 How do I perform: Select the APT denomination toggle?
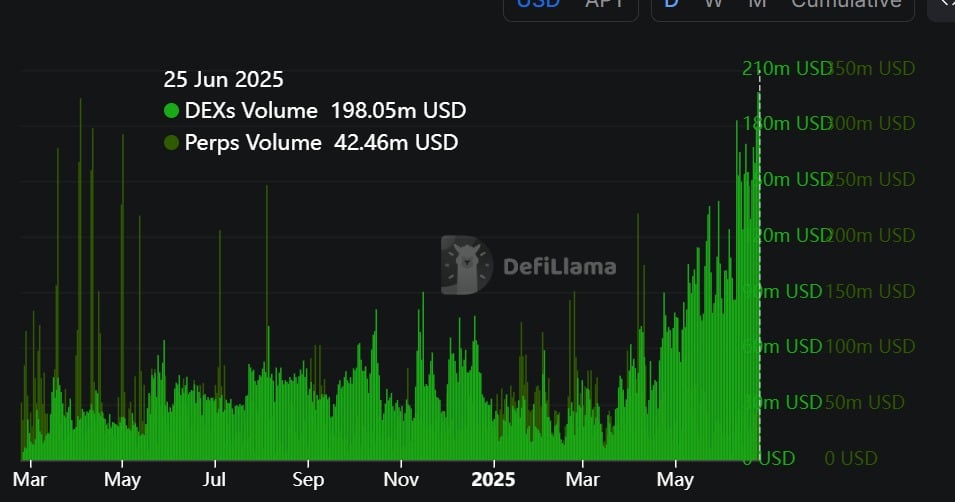pos(604,4)
